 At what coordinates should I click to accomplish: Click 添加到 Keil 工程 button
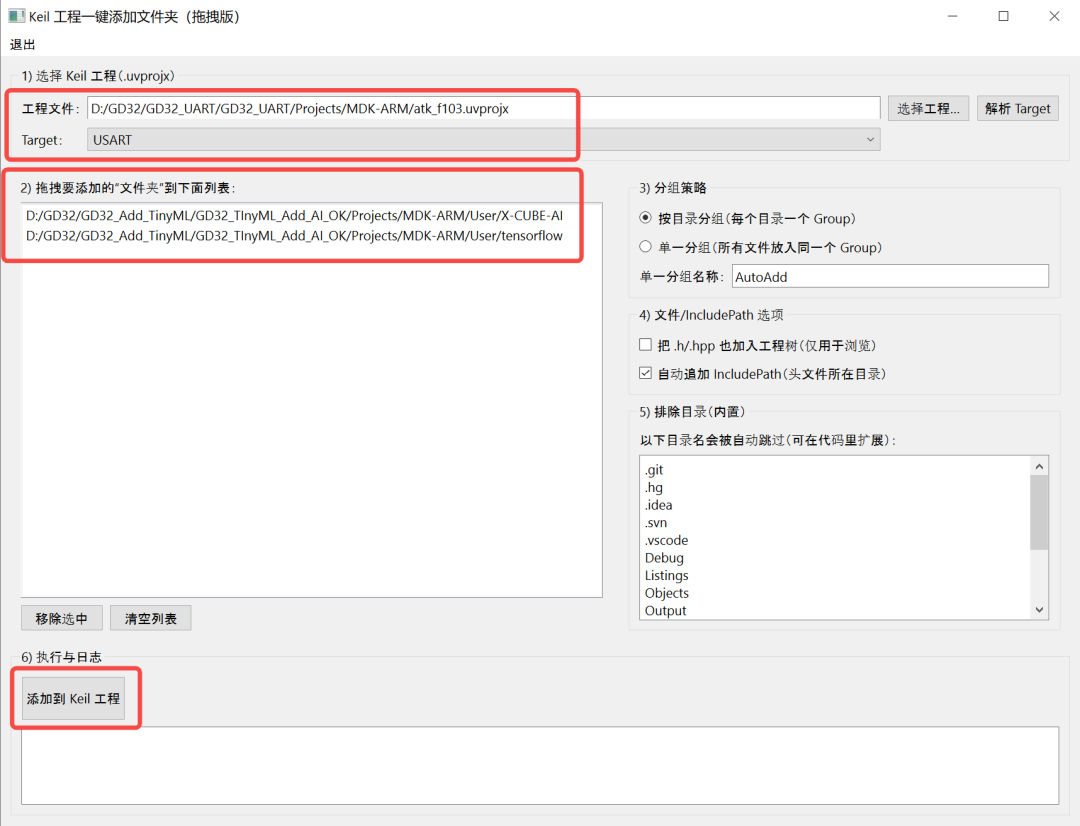73,699
